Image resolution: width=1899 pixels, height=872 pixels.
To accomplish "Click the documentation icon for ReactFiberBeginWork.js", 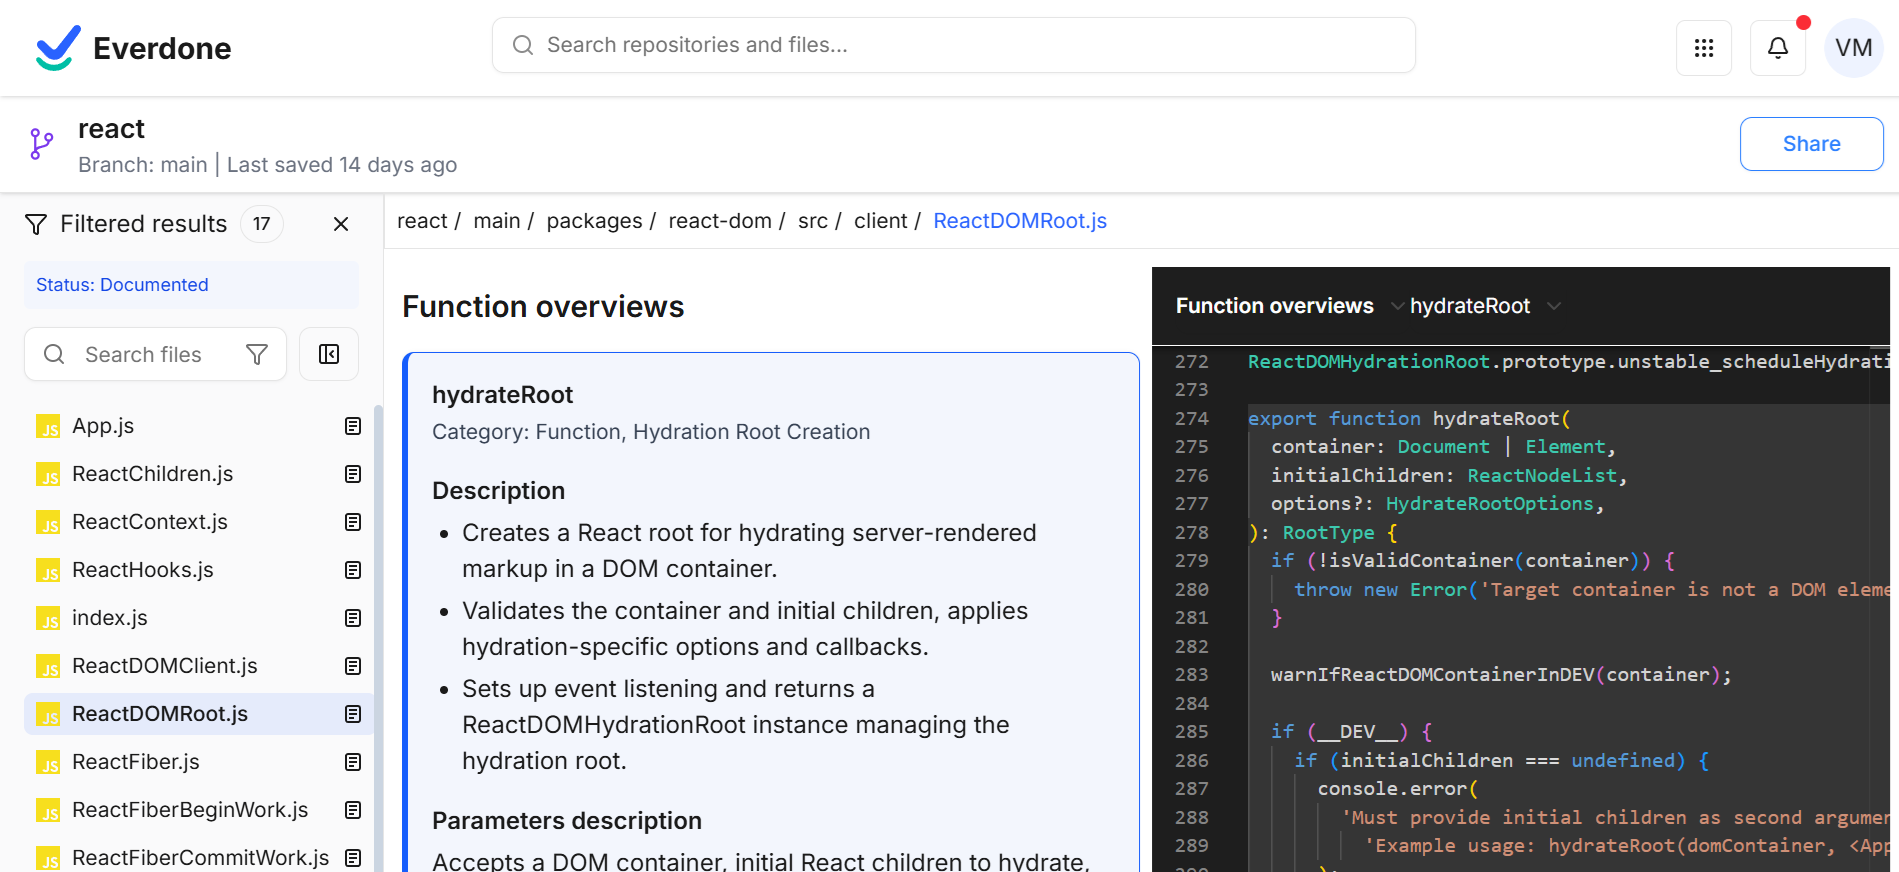I will 353,810.
